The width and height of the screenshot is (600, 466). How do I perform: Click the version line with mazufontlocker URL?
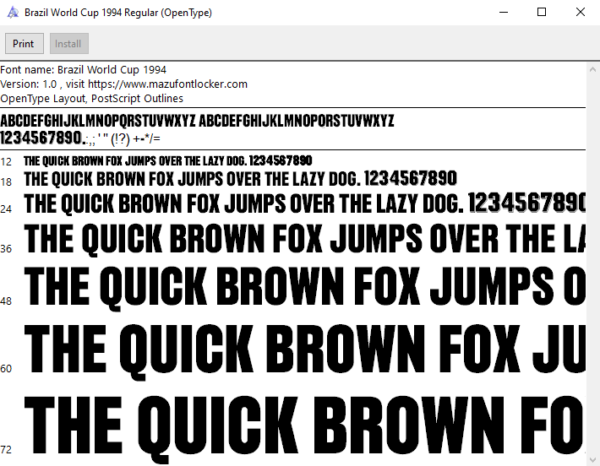click(x=124, y=84)
